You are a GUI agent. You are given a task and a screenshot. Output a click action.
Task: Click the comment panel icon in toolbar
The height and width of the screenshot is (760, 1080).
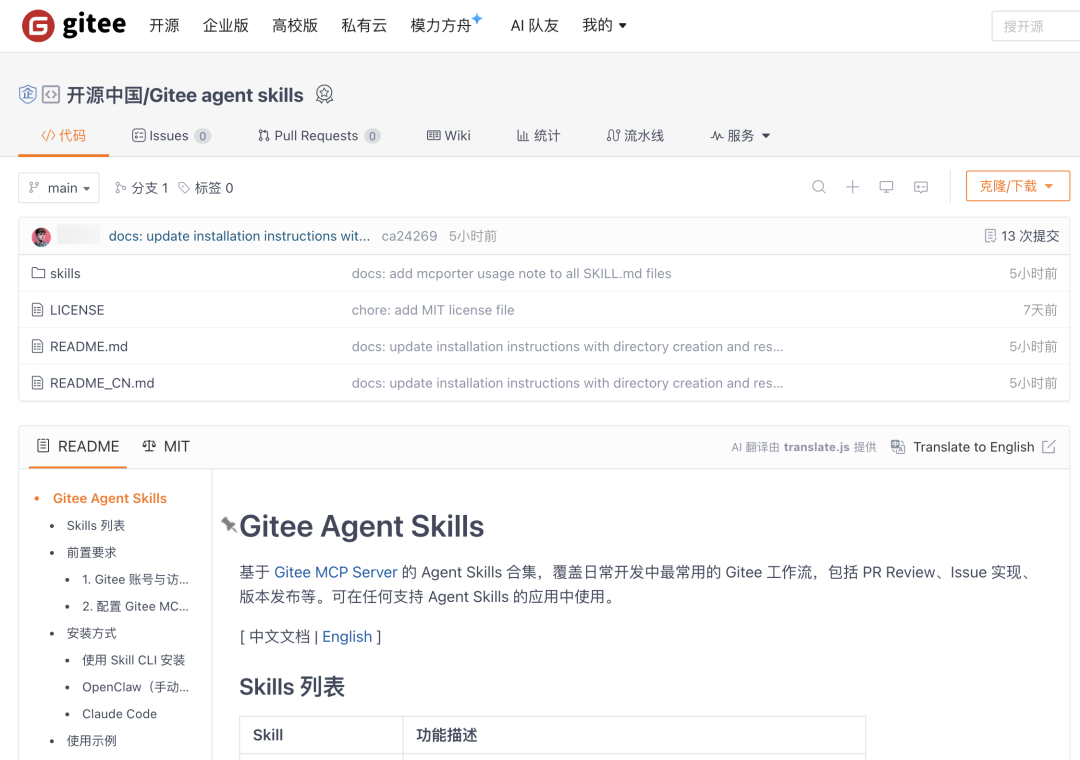921,187
